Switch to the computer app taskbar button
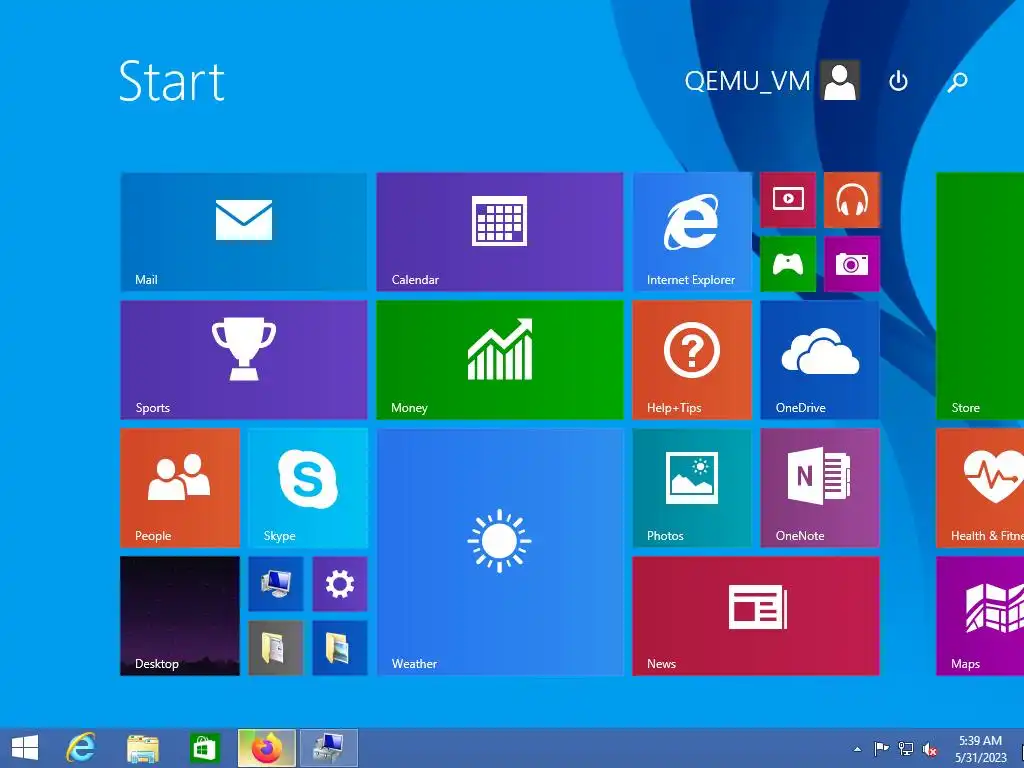The height and width of the screenshot is (768, 1024). pyautogui.click(x=328, y=748)
